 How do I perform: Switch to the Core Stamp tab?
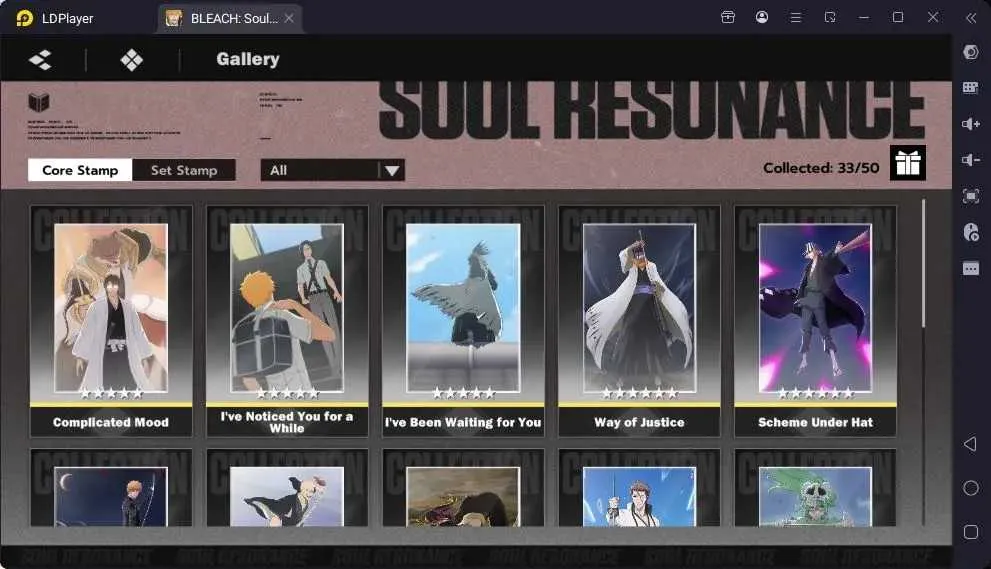point(80,170)
